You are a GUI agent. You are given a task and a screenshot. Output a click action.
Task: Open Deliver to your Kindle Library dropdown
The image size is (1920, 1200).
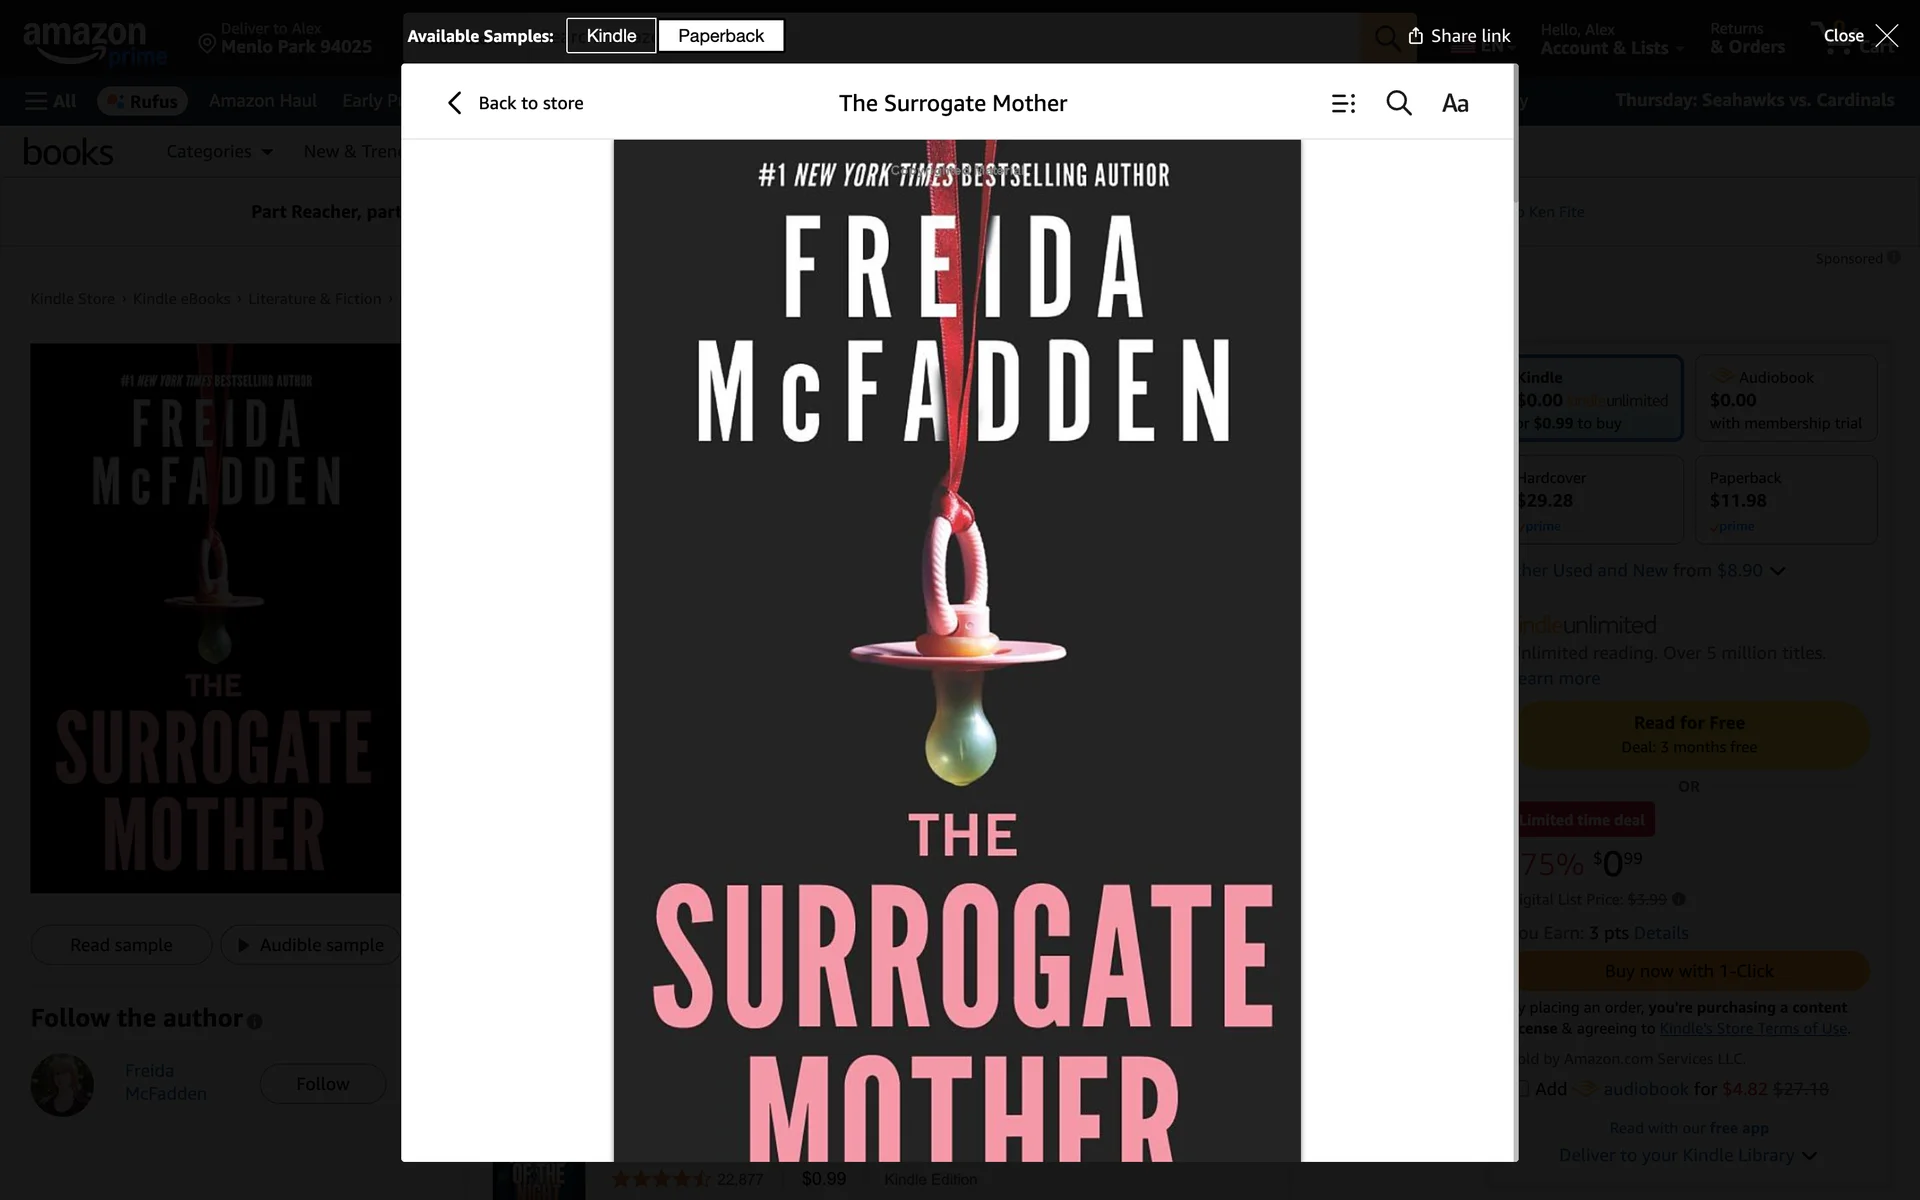click(1688, 1155)
